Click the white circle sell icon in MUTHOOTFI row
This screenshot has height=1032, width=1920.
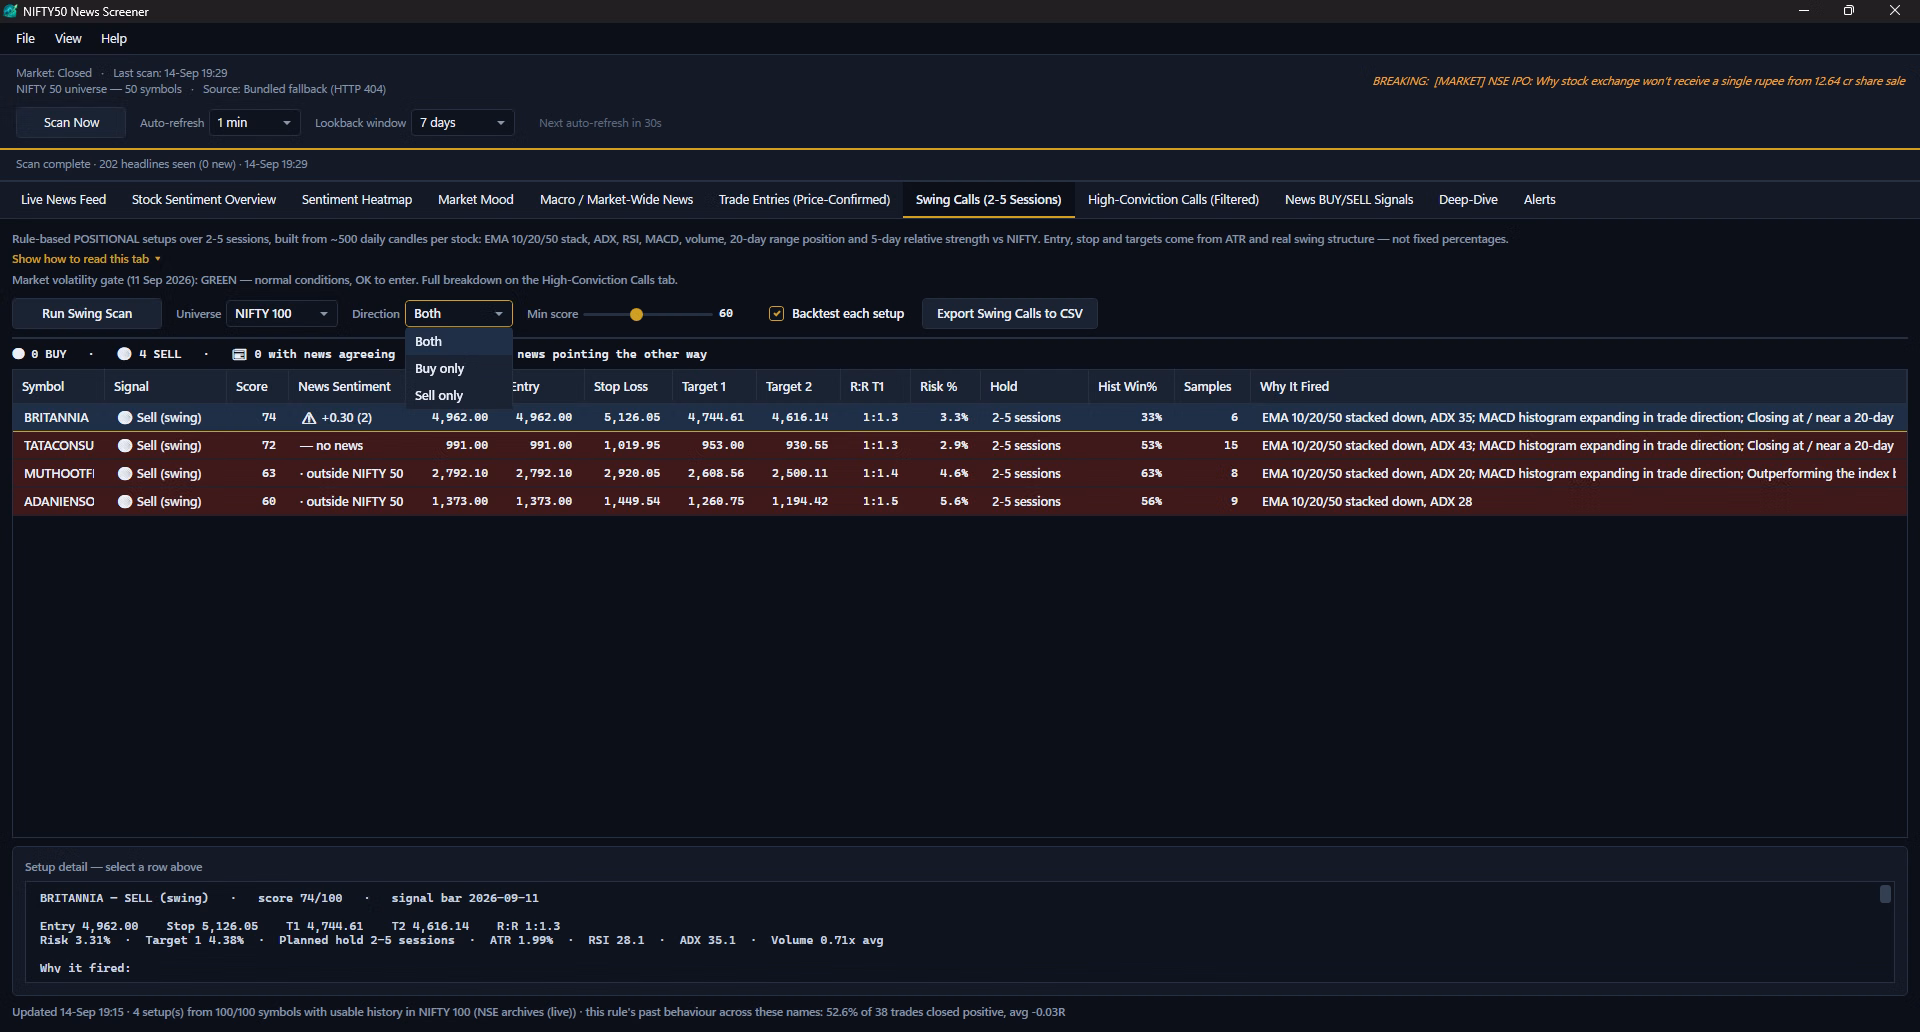tap(125, 474)
